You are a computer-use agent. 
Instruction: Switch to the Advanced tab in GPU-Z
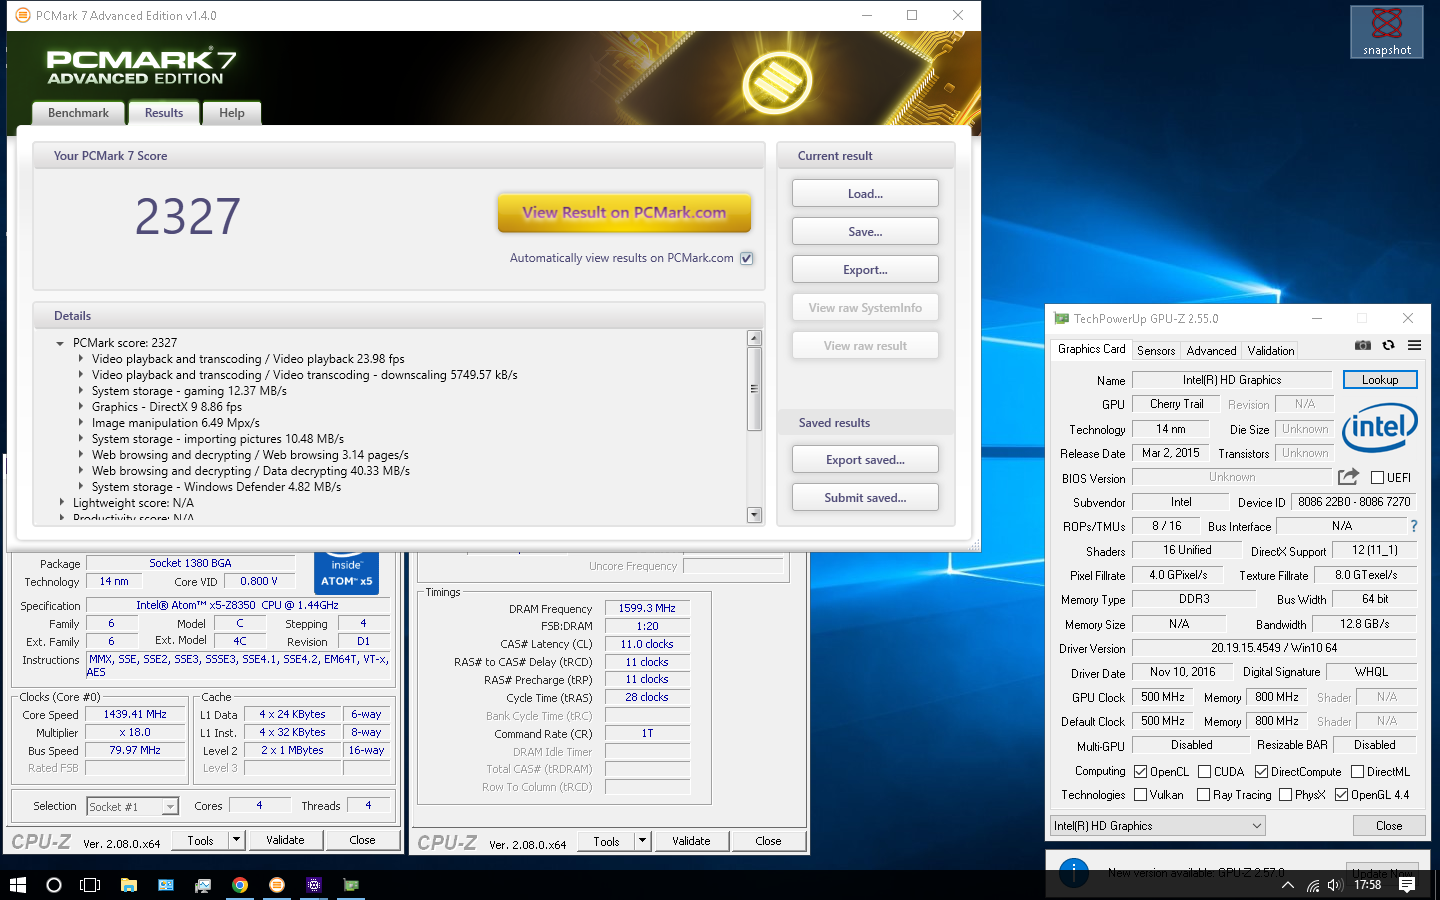tap(1211, 351)
